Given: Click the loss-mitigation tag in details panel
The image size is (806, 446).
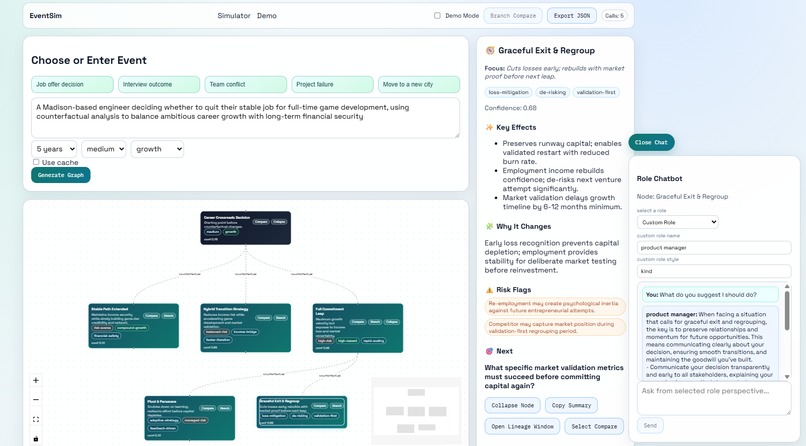Looking at the screenshot, I should pos(508,92).
